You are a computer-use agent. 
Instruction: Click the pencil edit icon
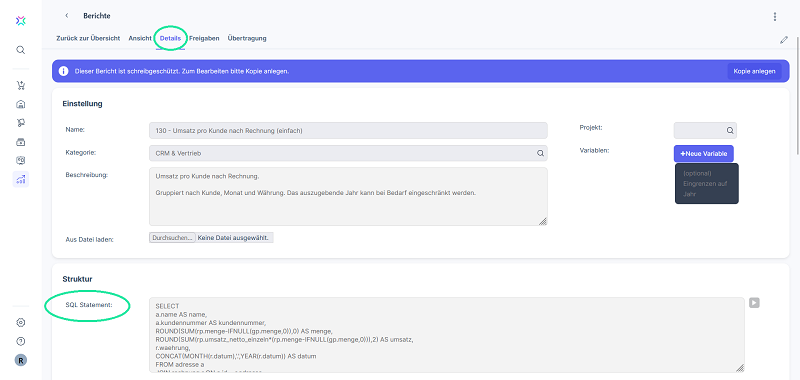coord(784,40)
